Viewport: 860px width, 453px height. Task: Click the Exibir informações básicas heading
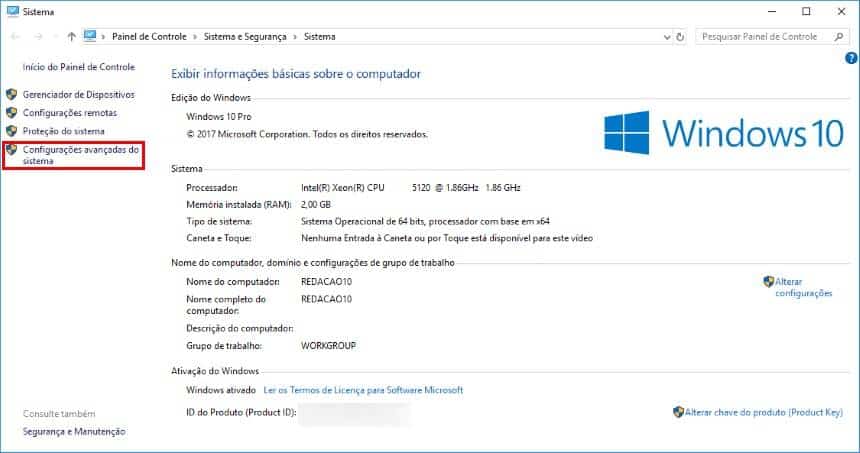point(296,74)
